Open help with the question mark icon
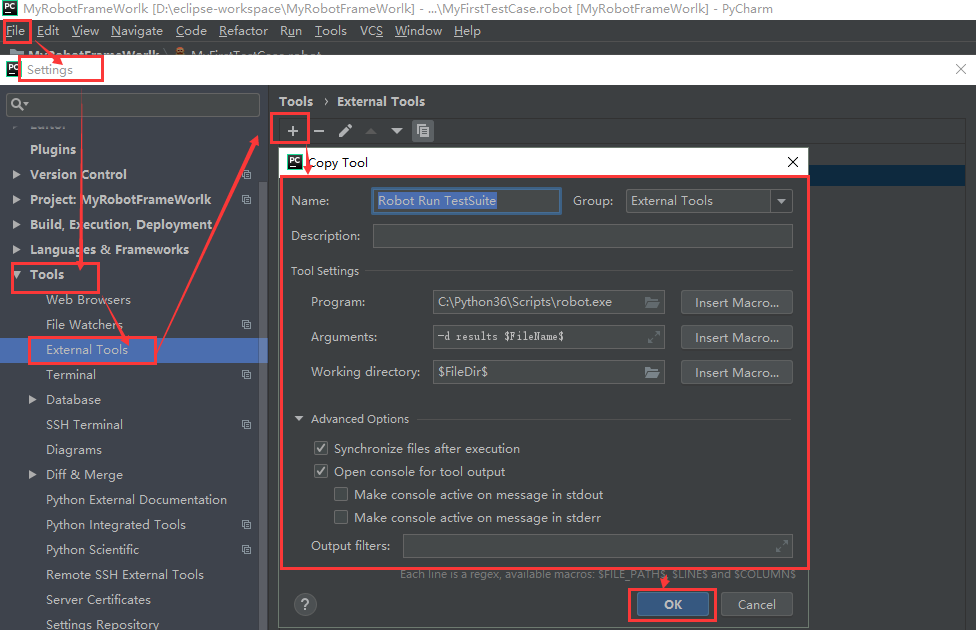 306,604
